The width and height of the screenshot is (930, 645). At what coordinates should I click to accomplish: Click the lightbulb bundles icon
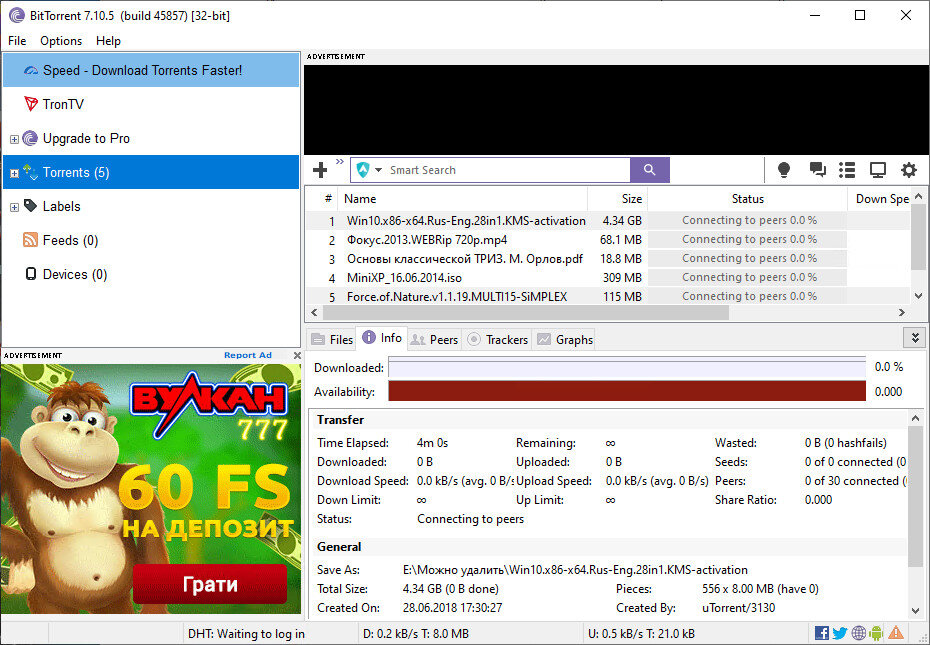784,170
